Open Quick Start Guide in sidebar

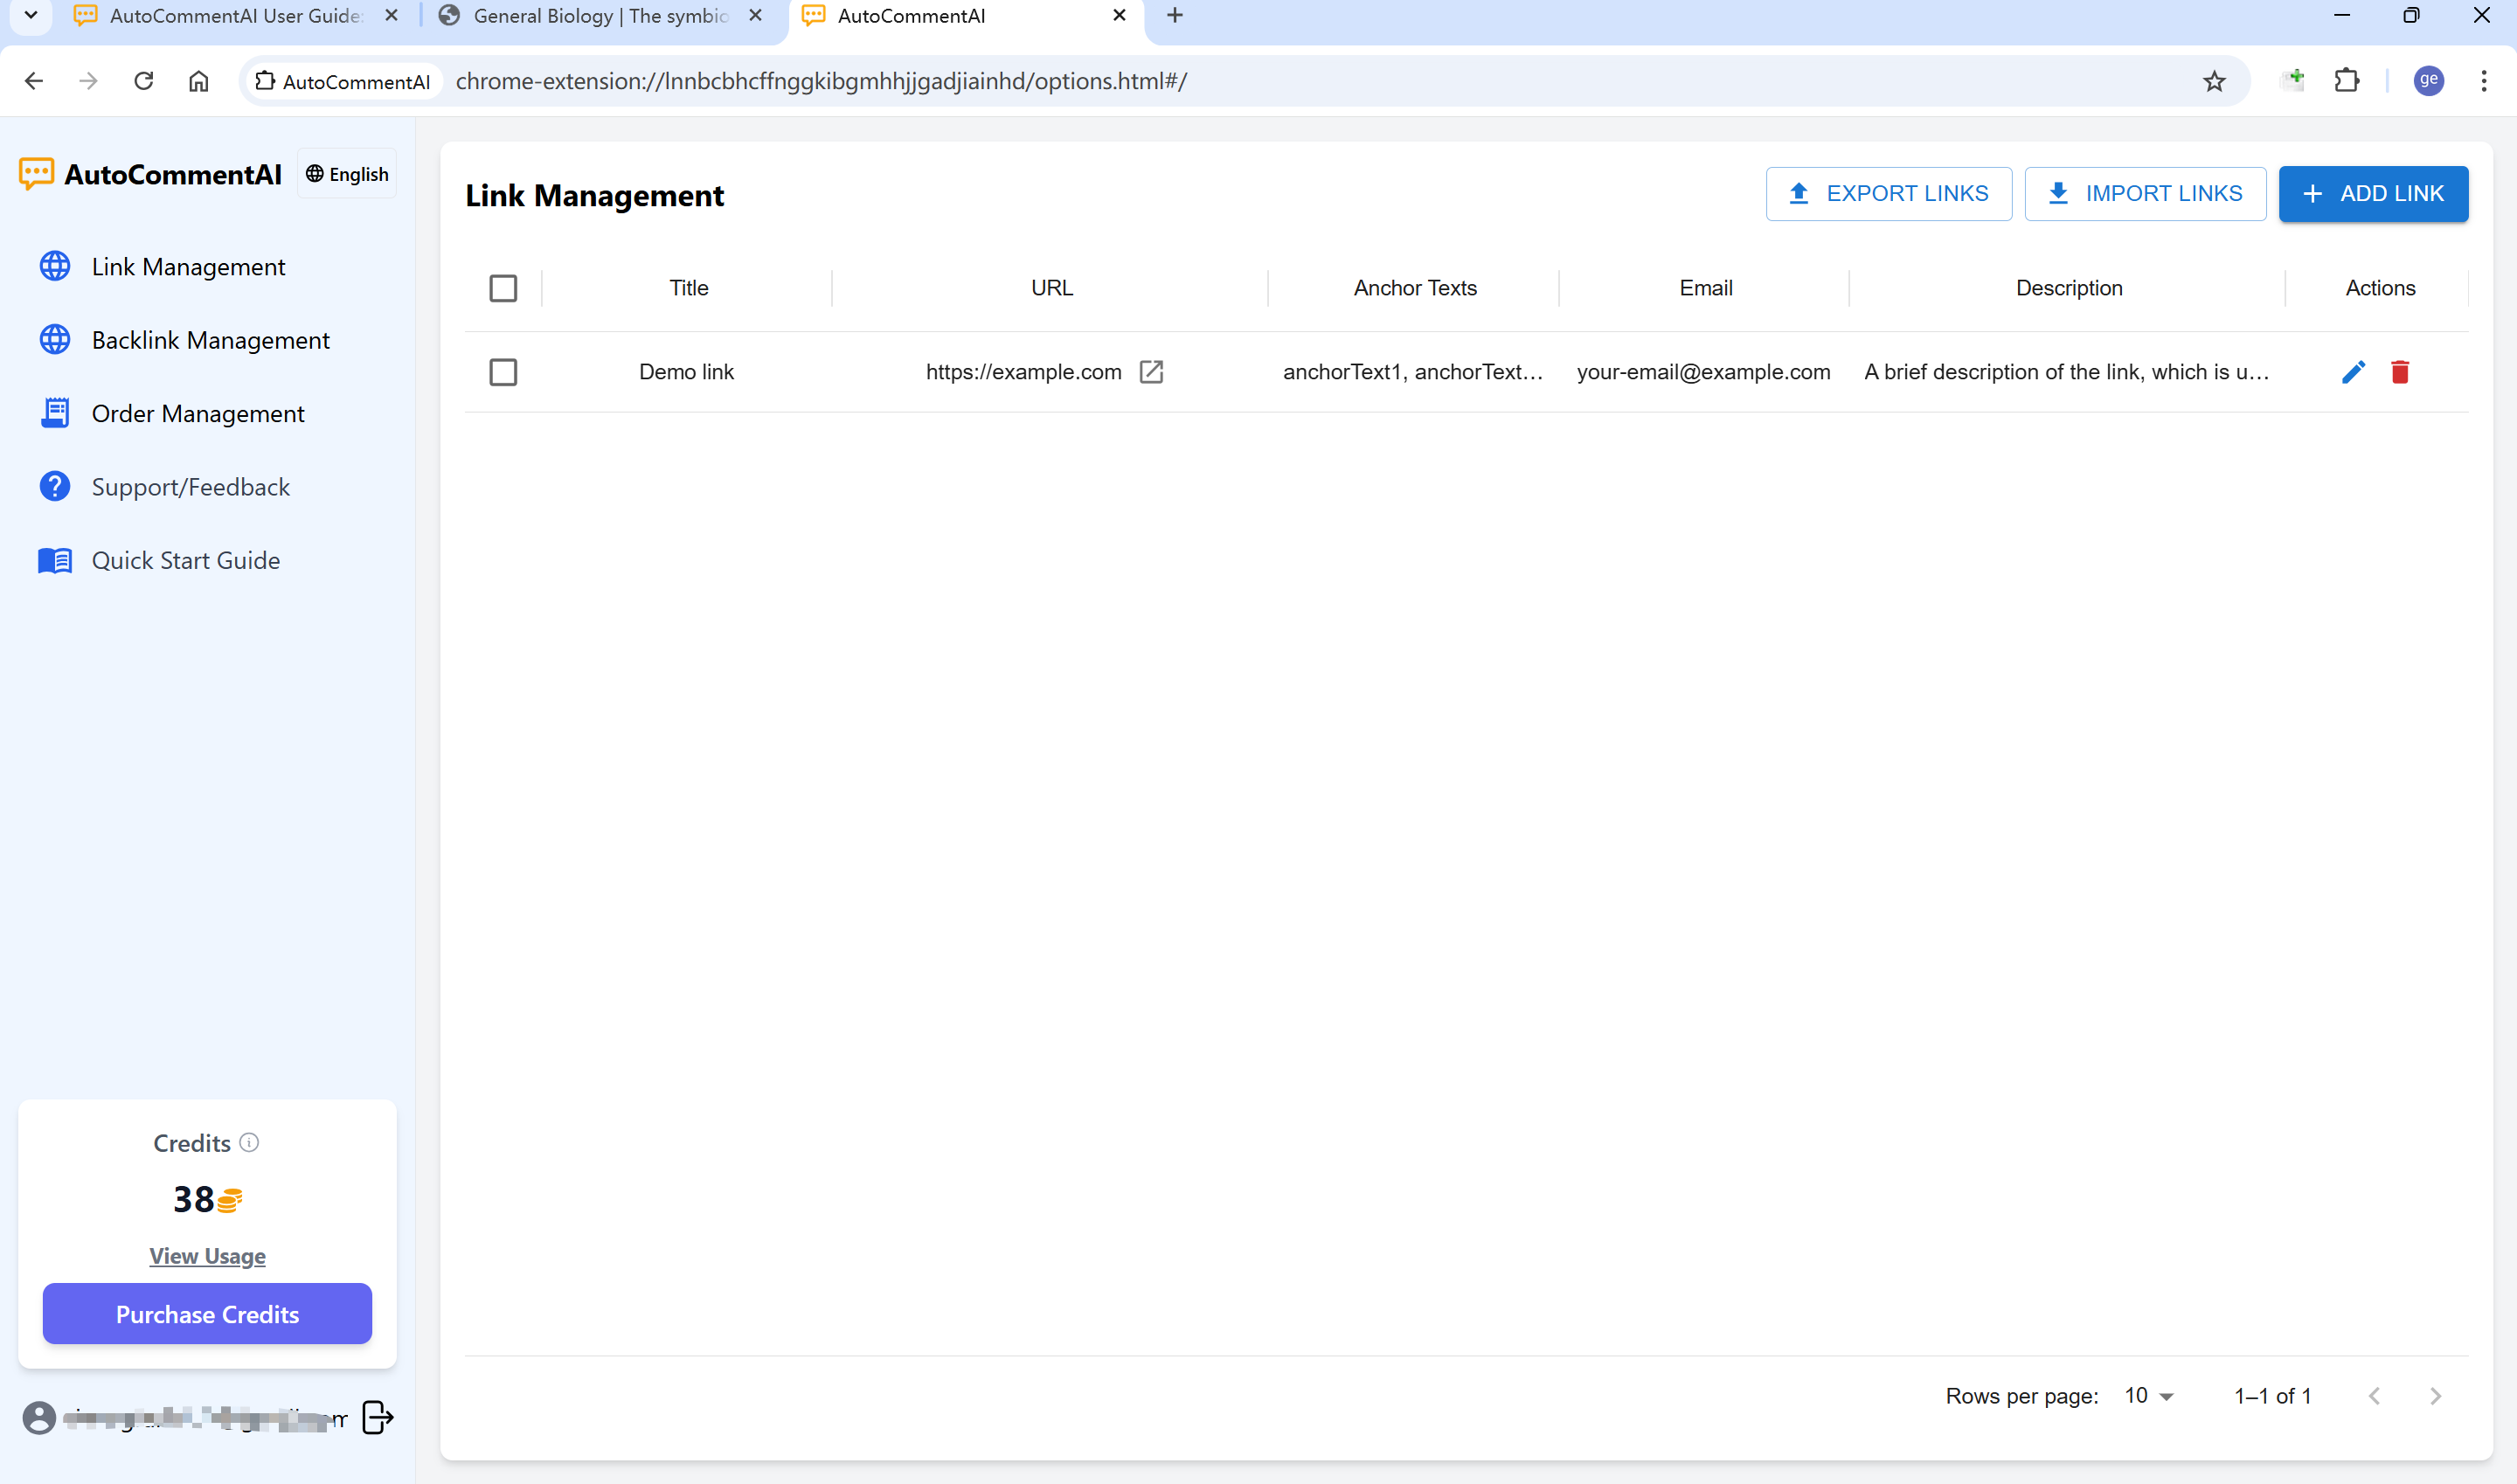coord(185,560)
